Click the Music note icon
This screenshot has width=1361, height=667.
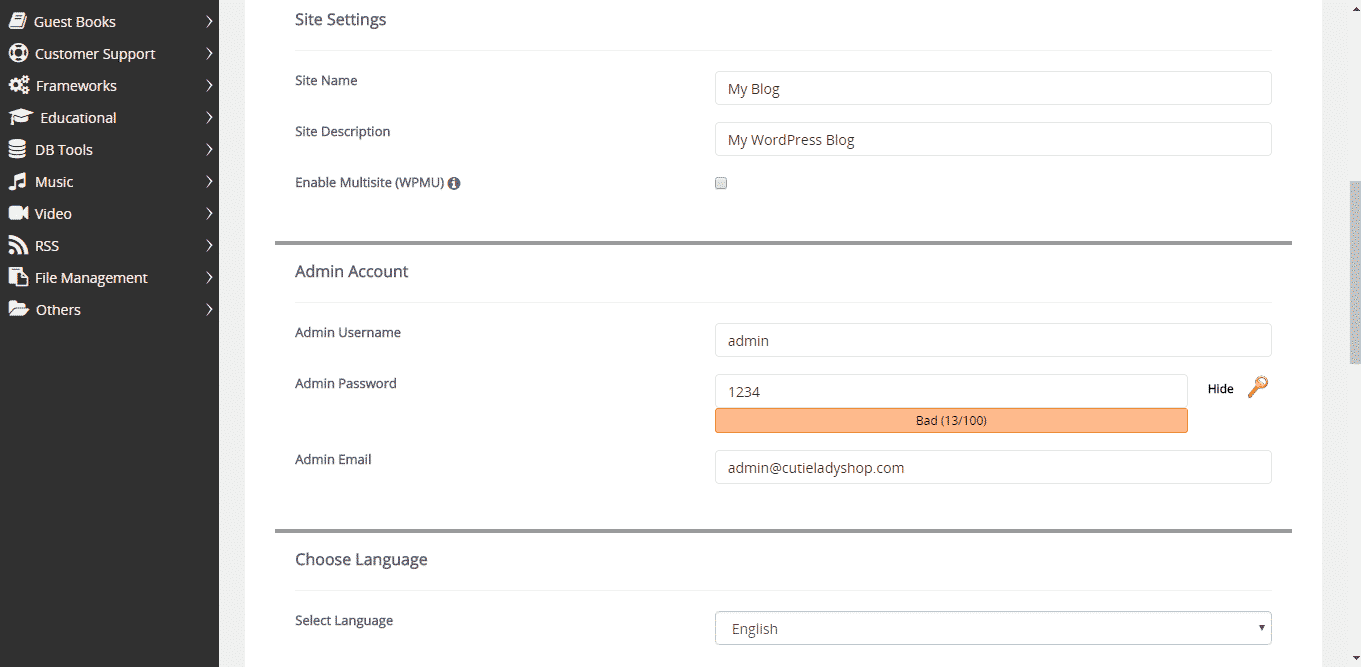click(x=17, y=181)
